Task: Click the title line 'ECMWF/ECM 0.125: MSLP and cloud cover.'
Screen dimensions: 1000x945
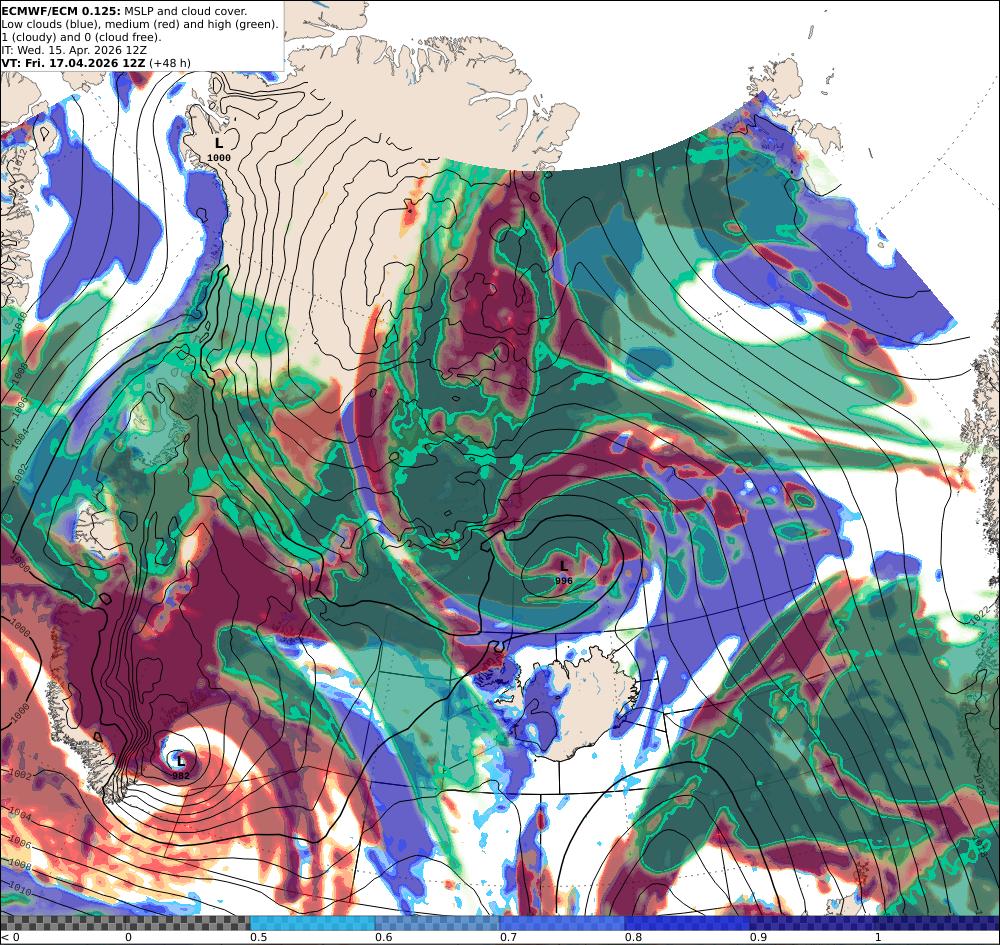Action: (124, 11)
